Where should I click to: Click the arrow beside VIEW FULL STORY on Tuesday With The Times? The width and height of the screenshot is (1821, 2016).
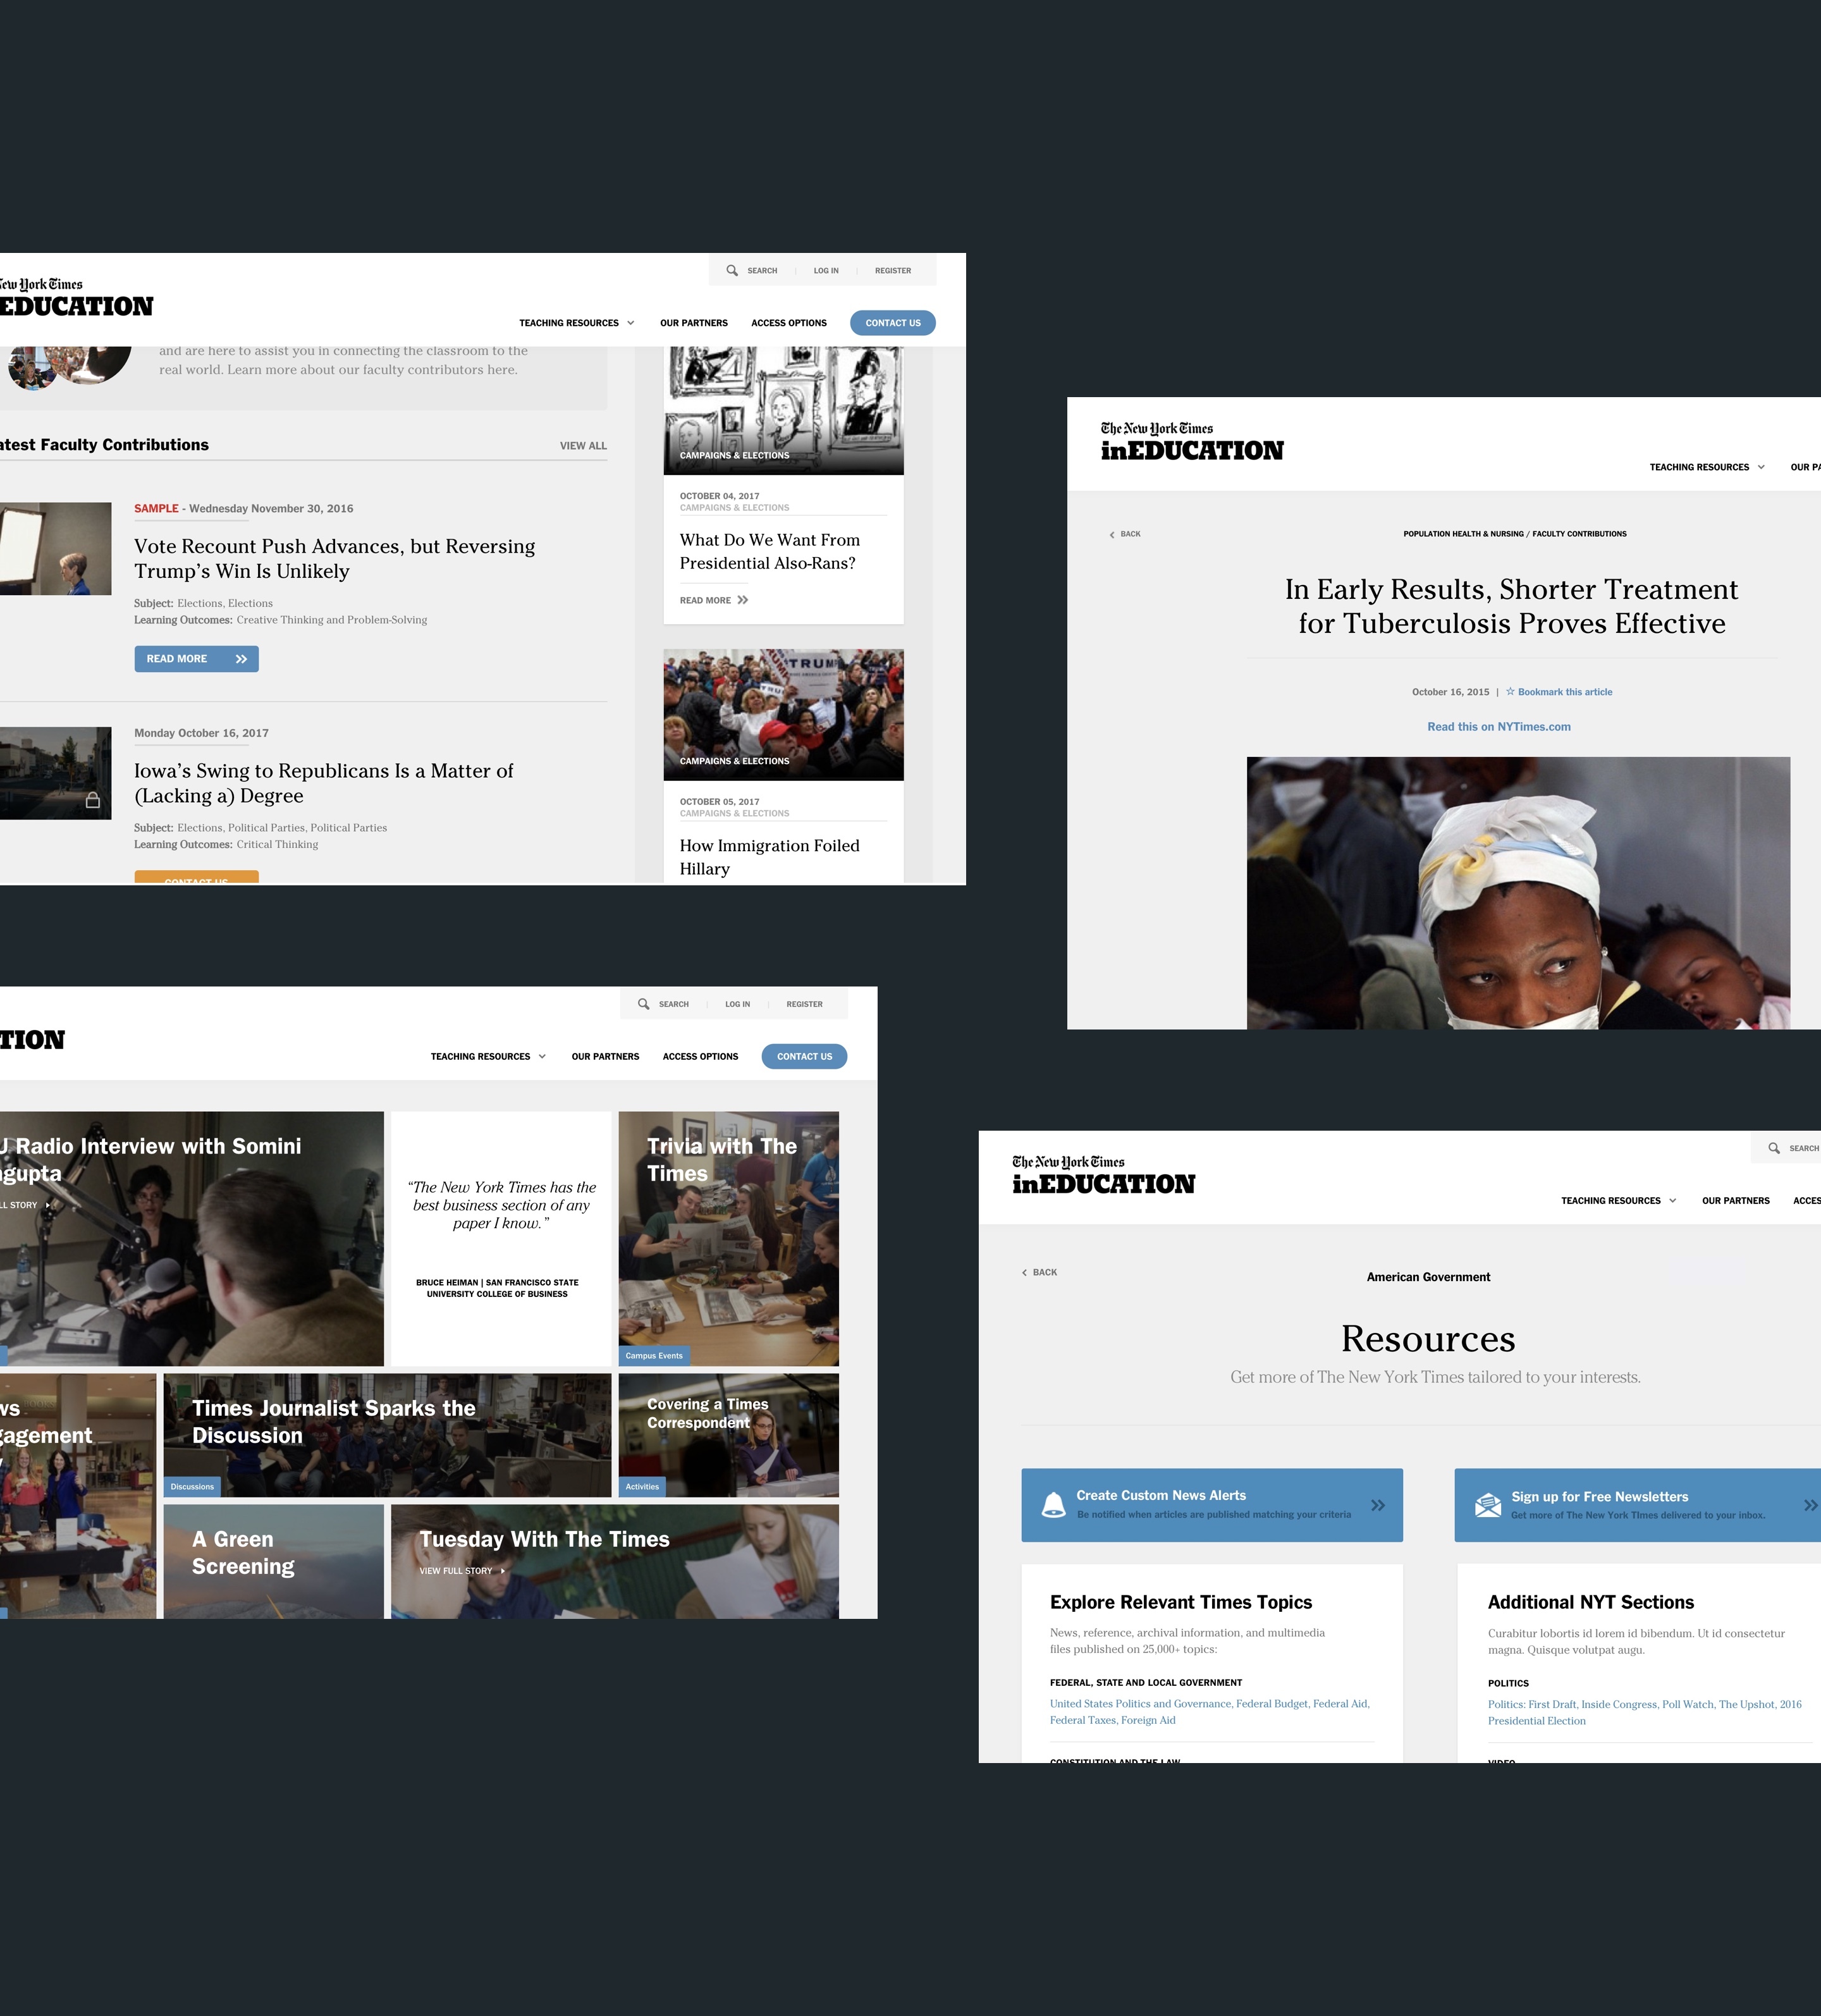[x=502, y=1571]
